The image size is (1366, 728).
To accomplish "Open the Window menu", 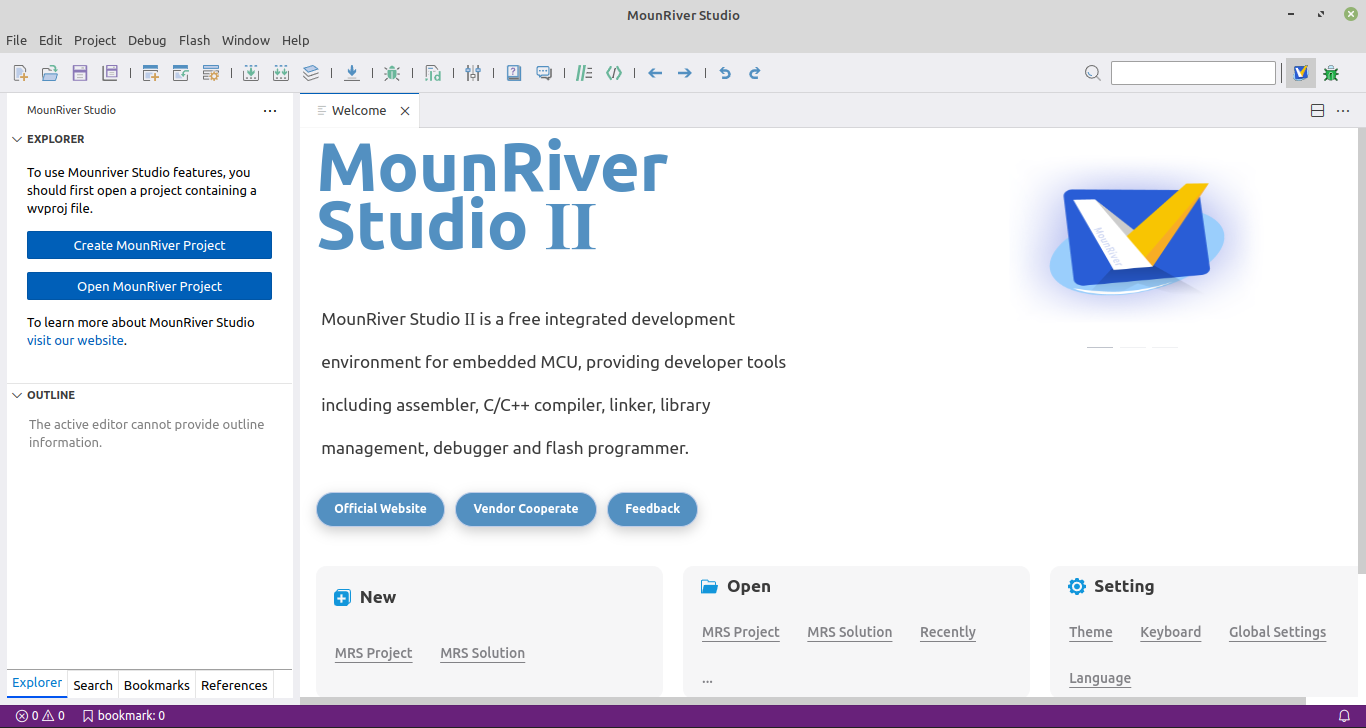I will coord(246,40).
